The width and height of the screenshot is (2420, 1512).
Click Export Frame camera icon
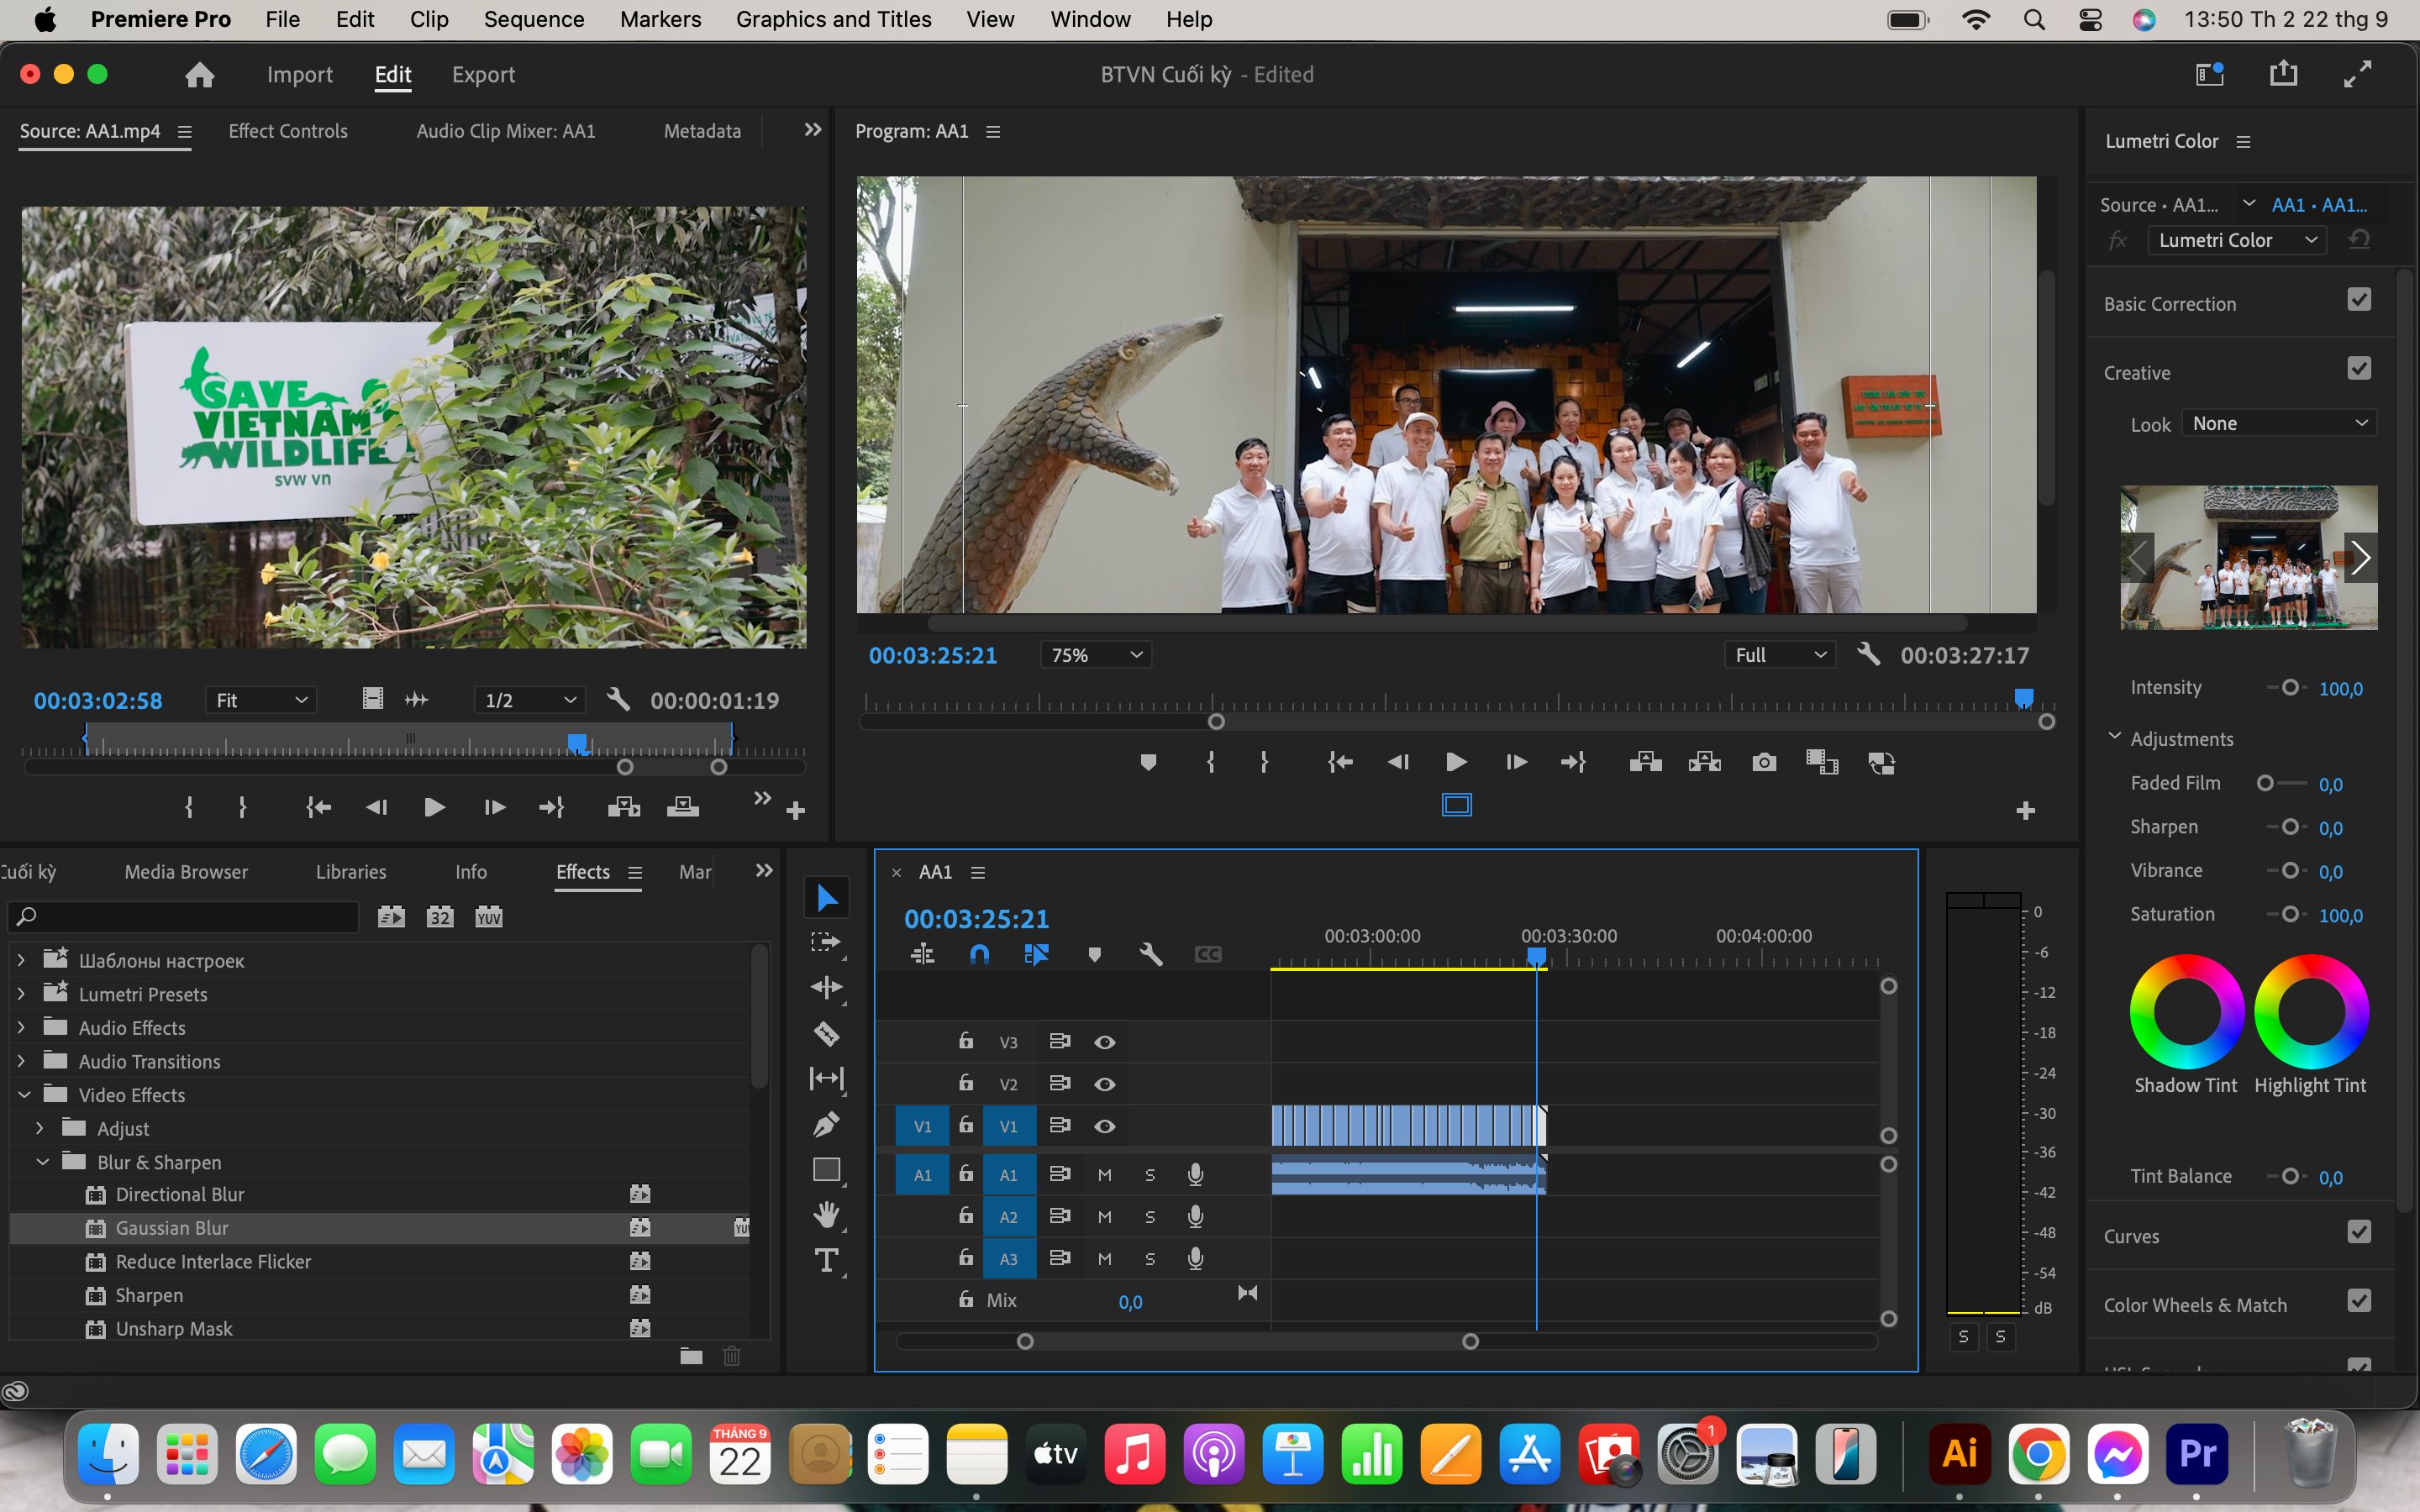1764,762
